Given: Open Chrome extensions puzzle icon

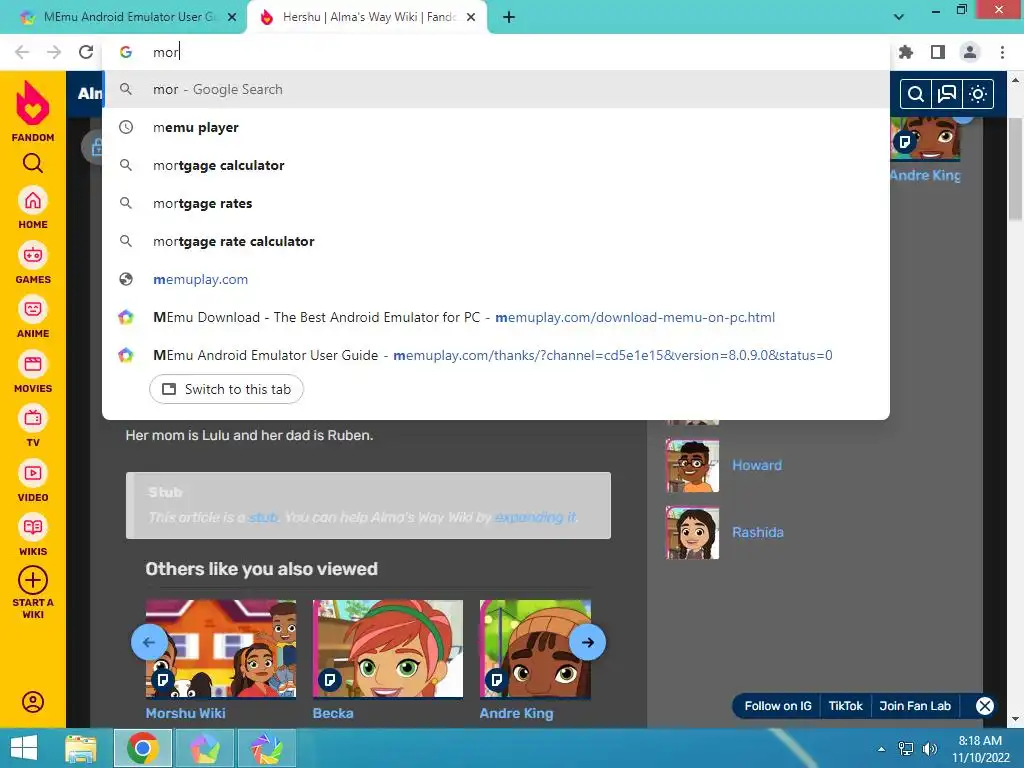Looking at the screenshot, I should pos(906,52).
